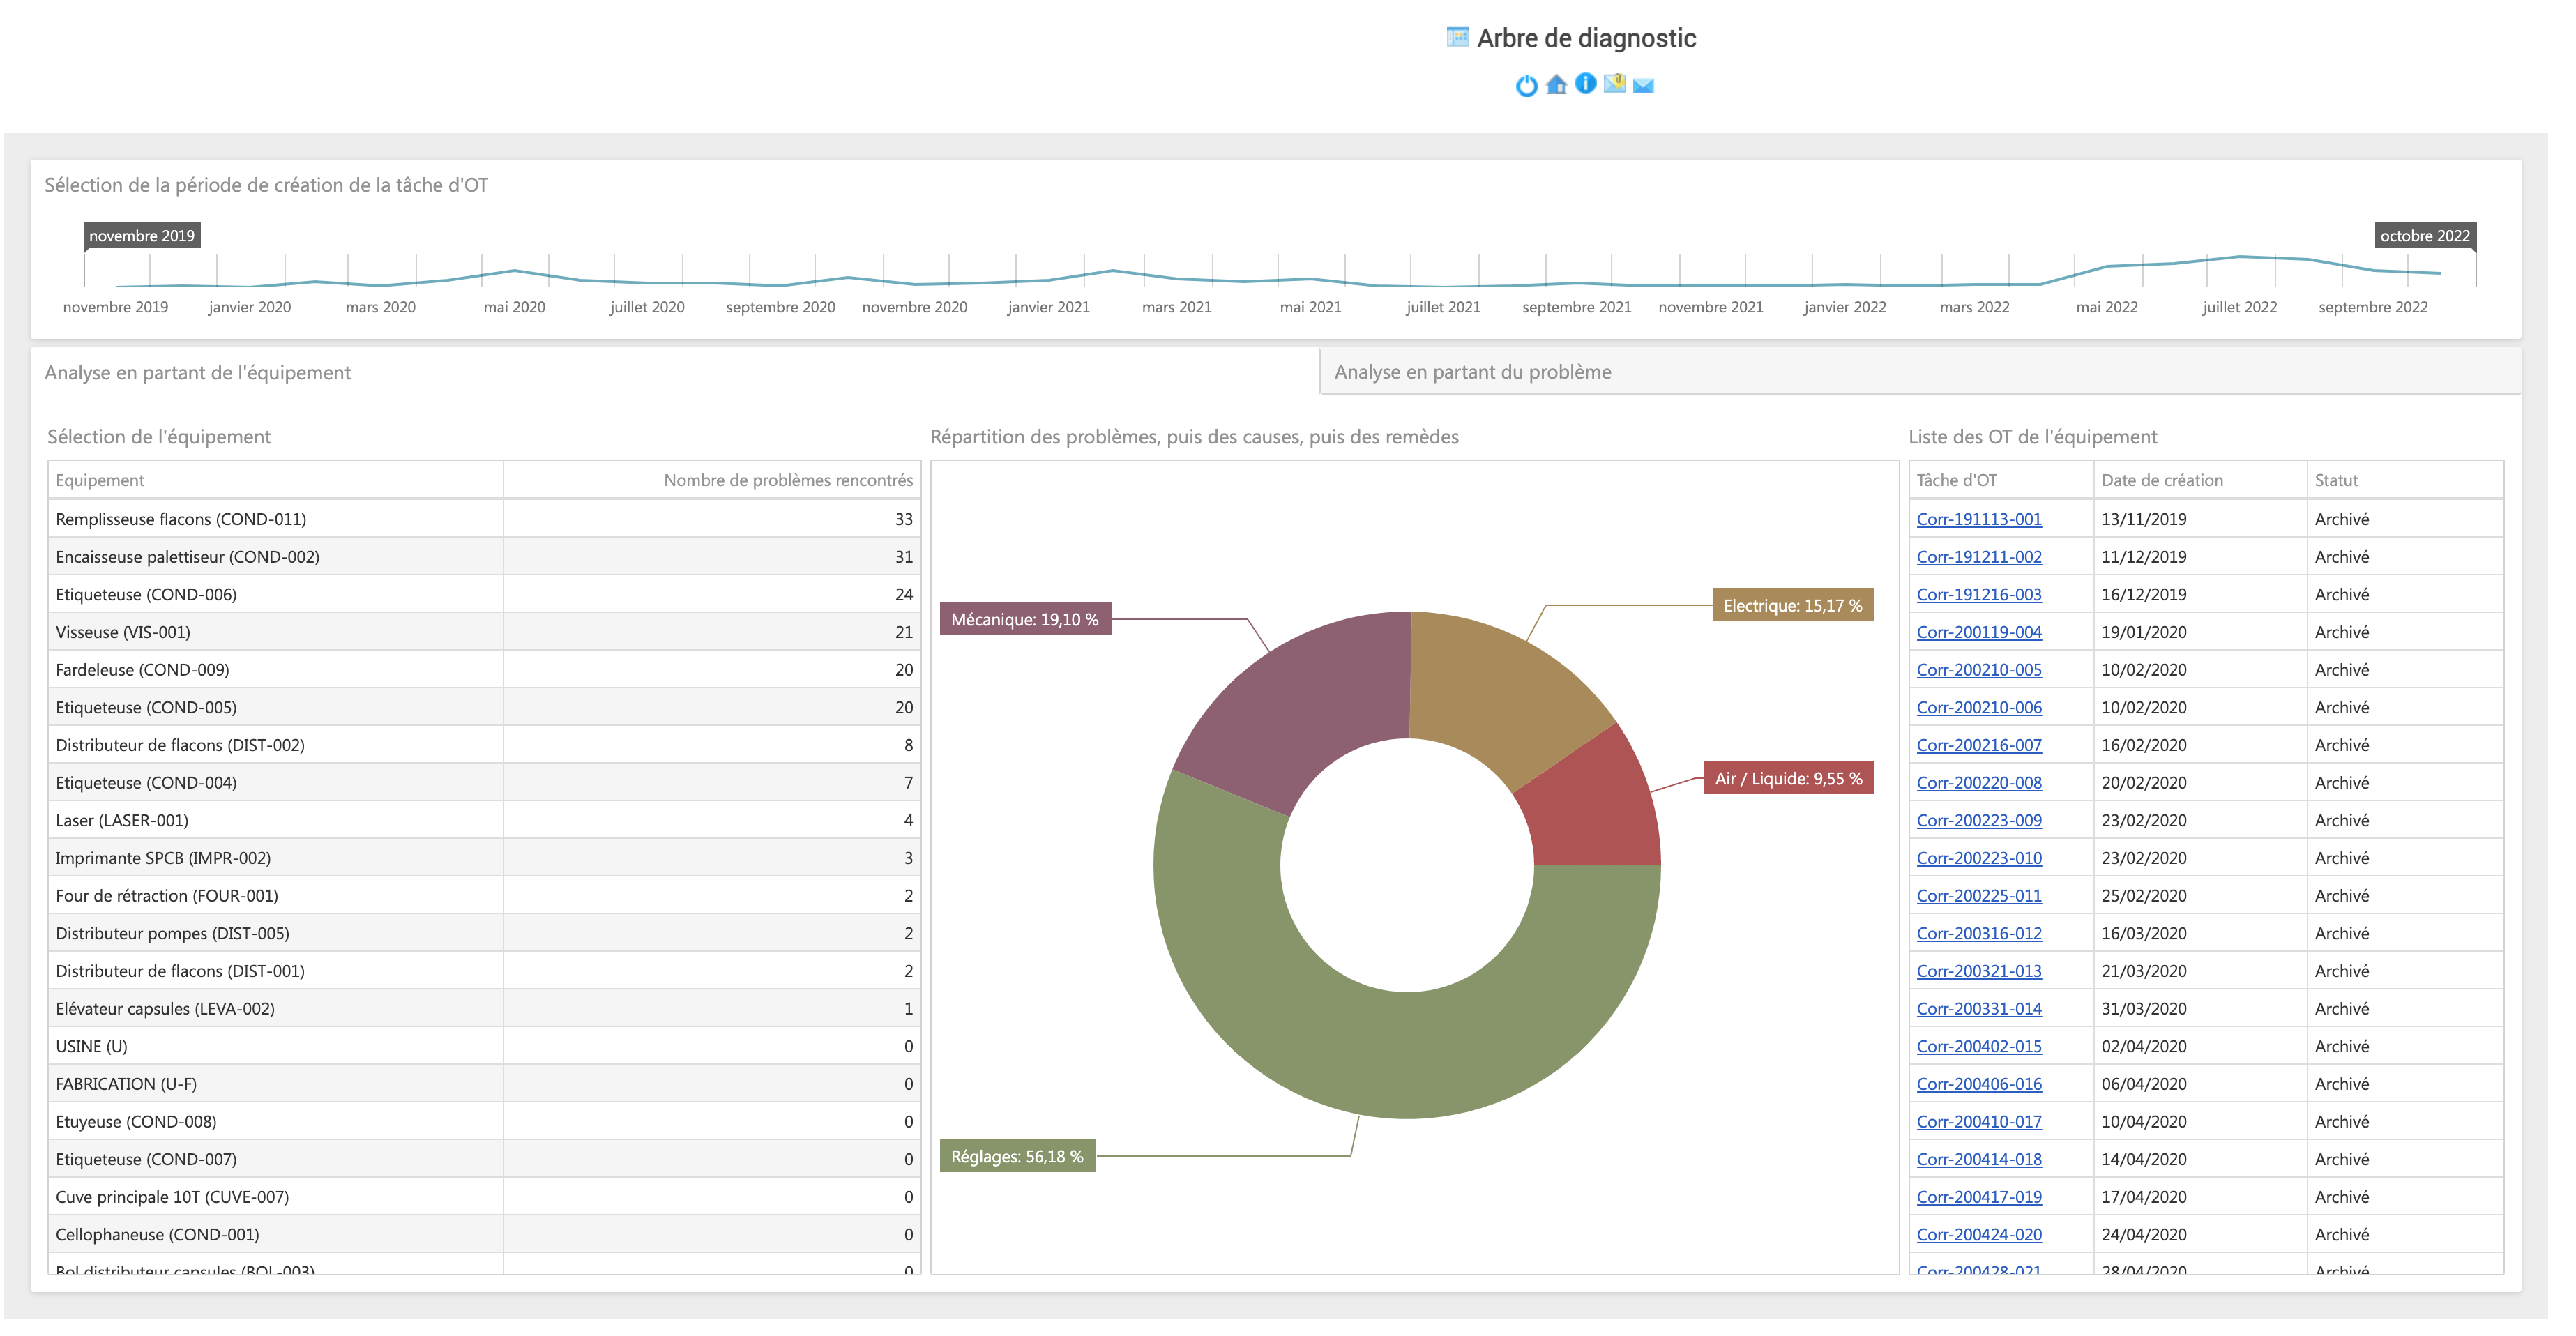Open work order Corr-200223-010
The height and width of the screenshot is (1336, 2576).
tap(1979, 858)
